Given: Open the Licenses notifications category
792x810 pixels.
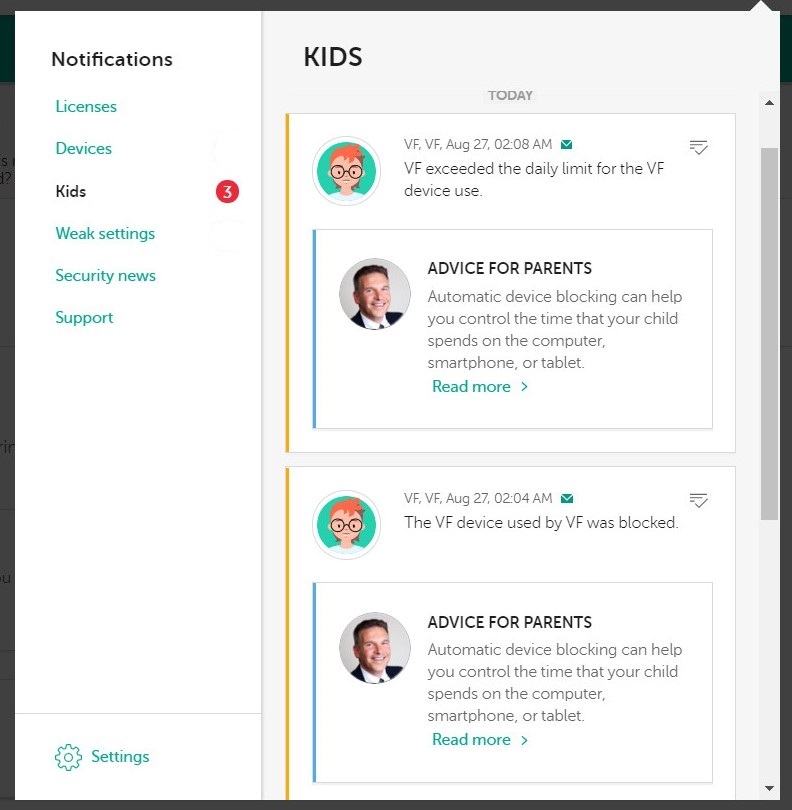Looking at the screenshot, I should pos(86,106).
